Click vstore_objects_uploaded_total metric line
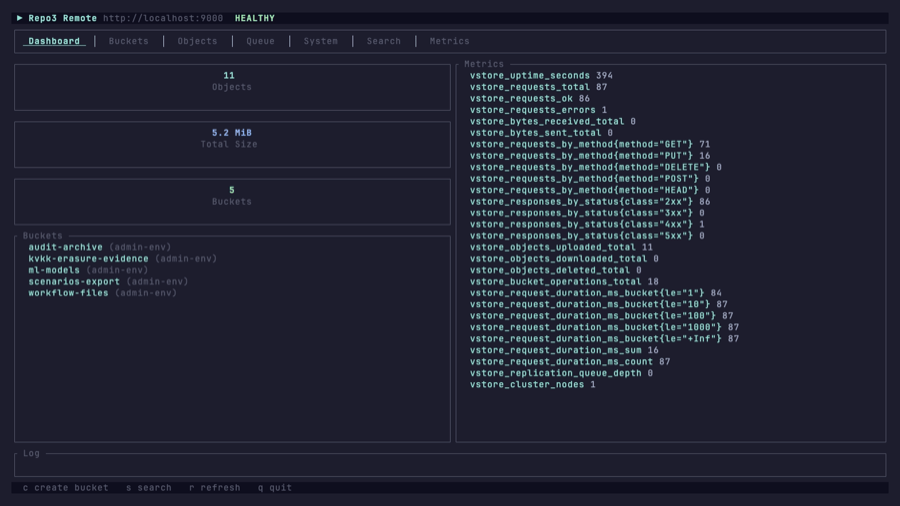The height and width of the screenshot is (506, 900). point(561,247)
